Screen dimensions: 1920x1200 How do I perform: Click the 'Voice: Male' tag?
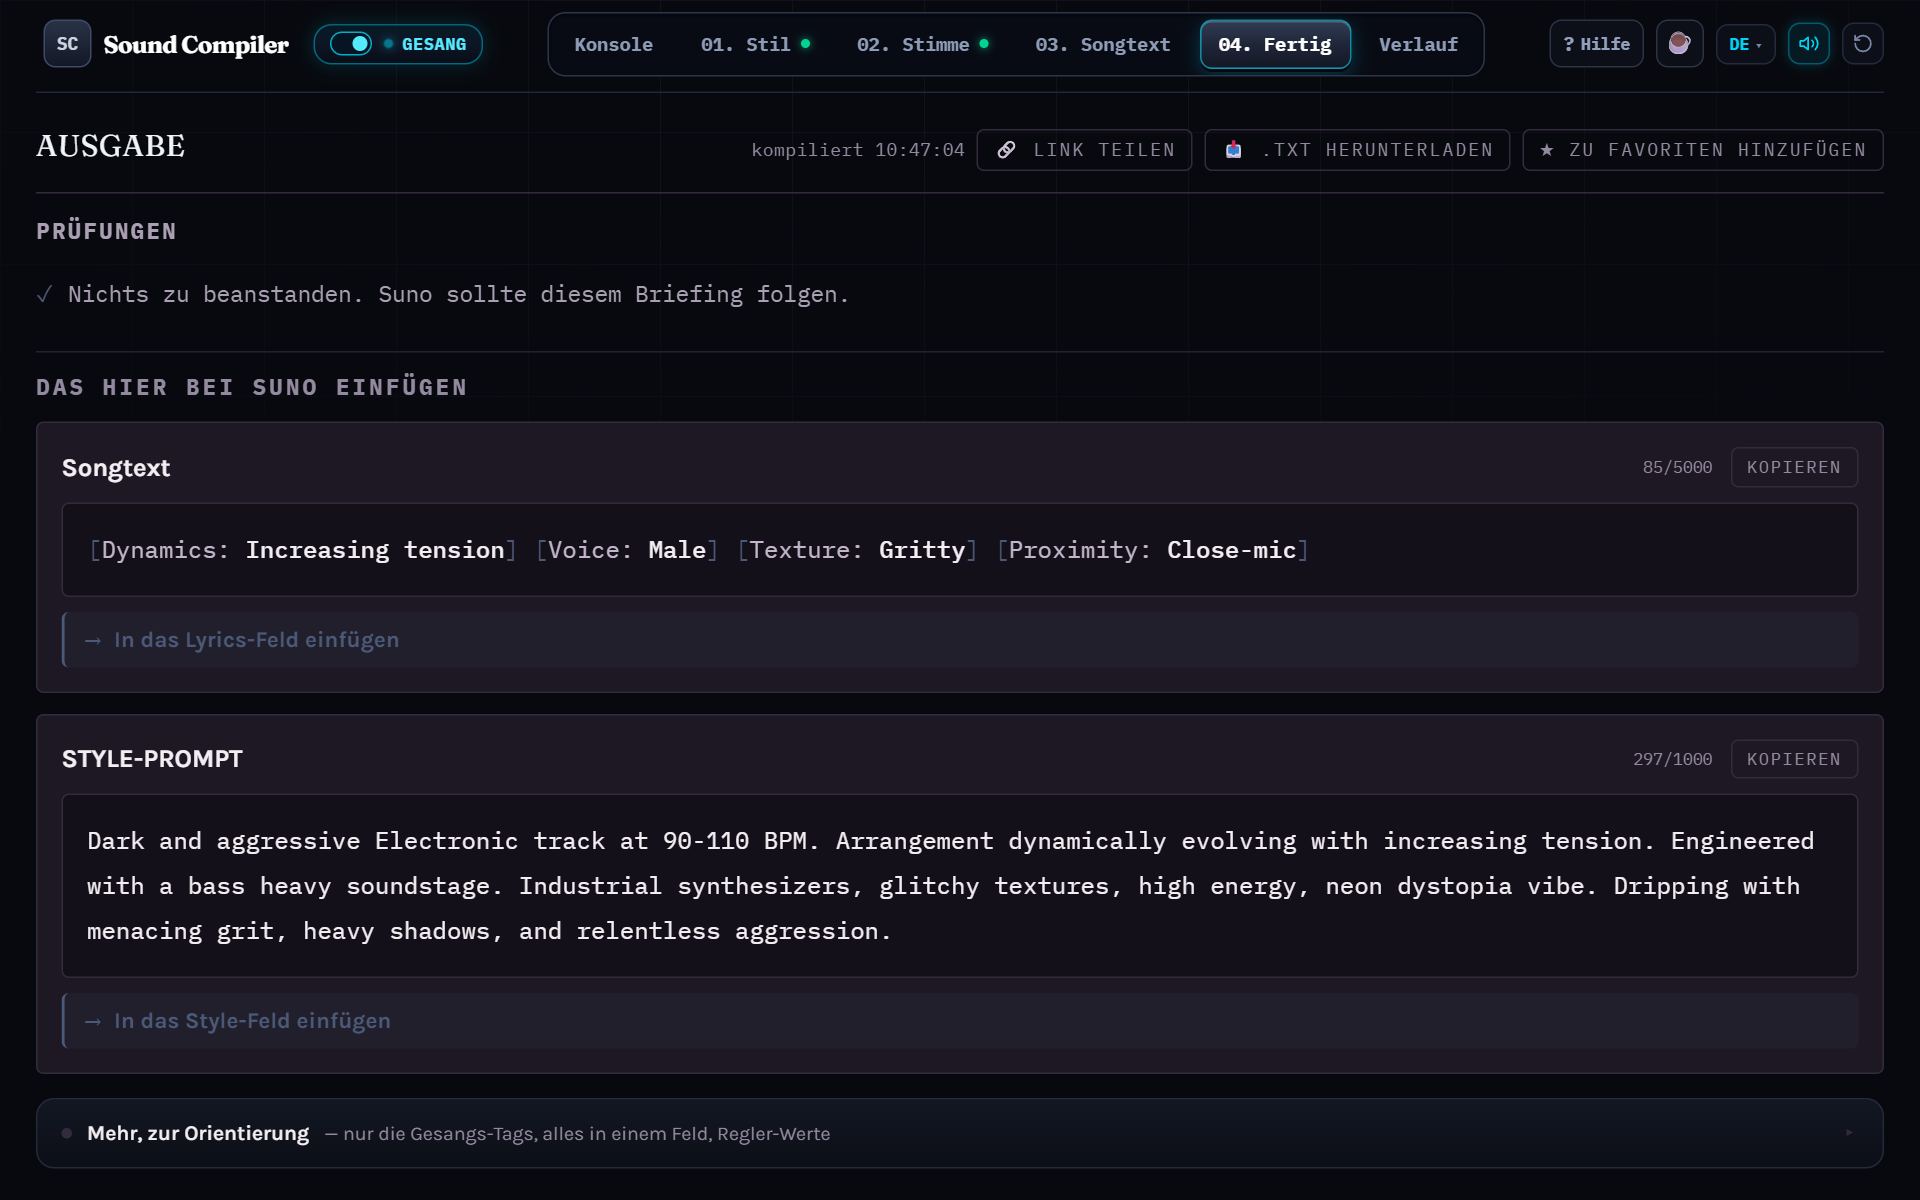(627, 550)
